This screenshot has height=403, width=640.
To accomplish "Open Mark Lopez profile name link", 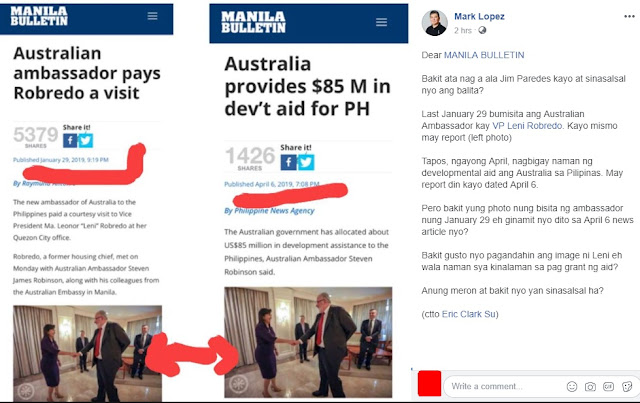I will 479,16.
